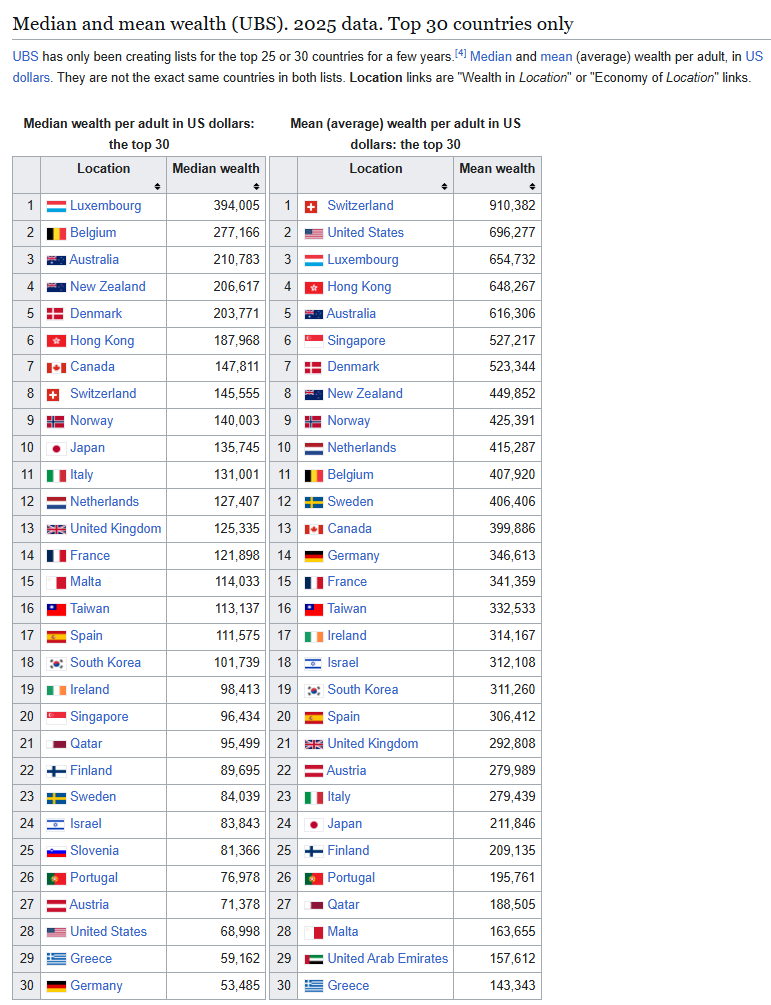Open Ireland link in median table
This screenshot has height=1005, width=771.
coord(90,690)
